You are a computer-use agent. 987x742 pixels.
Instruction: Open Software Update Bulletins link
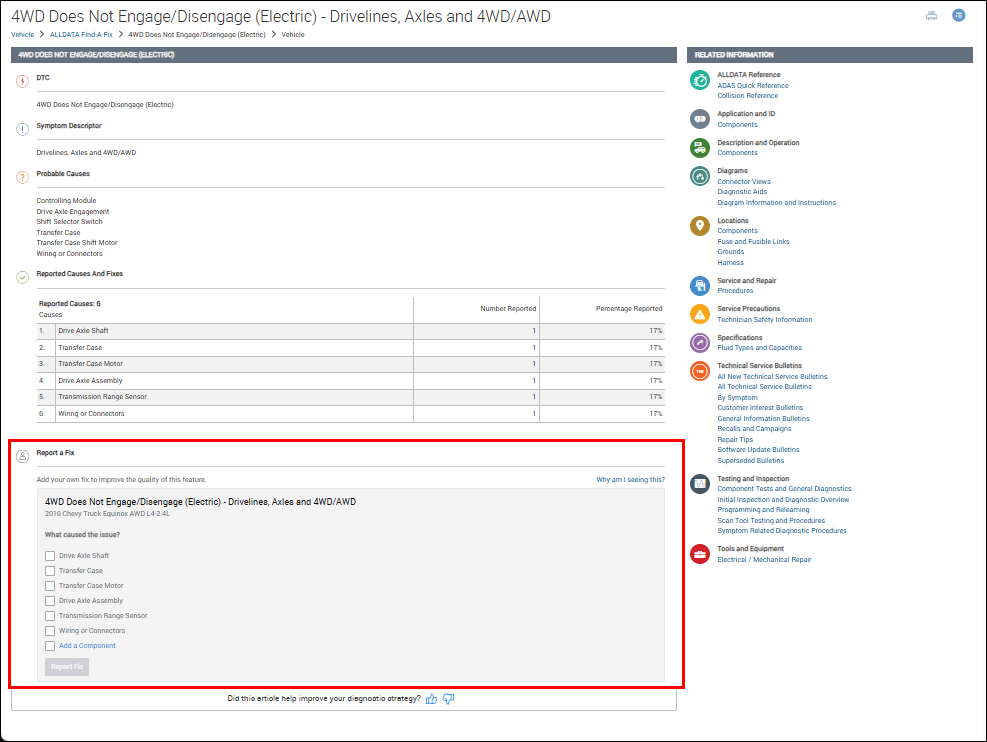pyautogui.click(x=759, y=450)
